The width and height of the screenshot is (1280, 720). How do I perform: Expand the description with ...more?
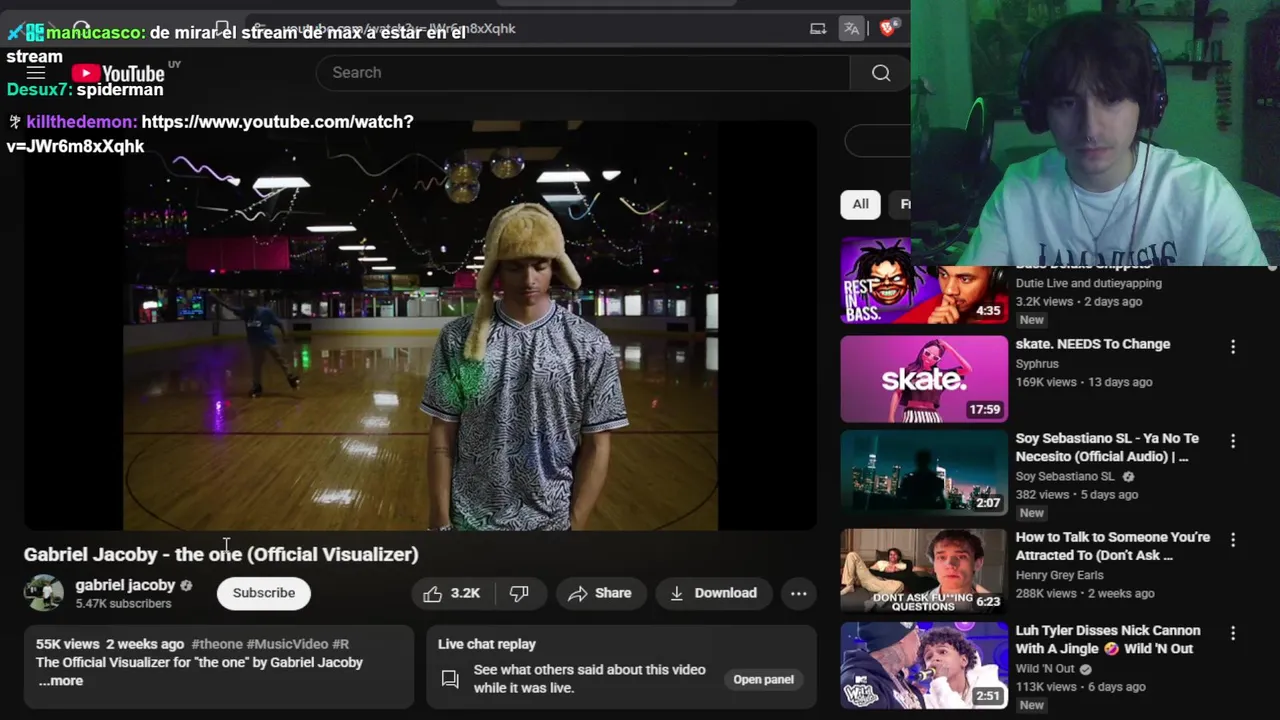pyautogui.click(x=61, y=681)
